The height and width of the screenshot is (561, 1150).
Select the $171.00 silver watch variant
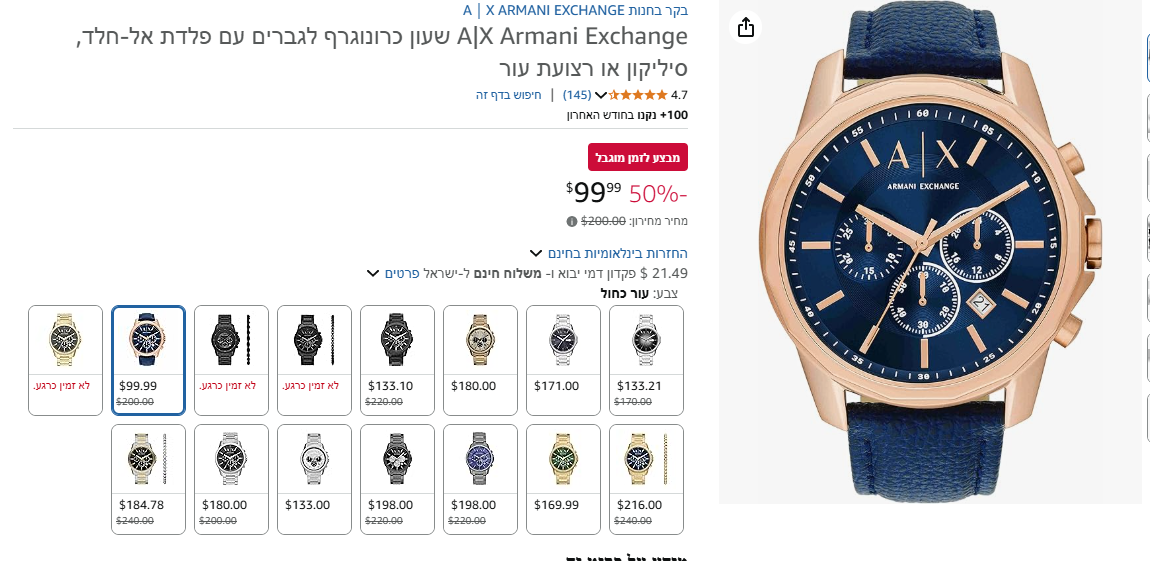tap(563, 360)
